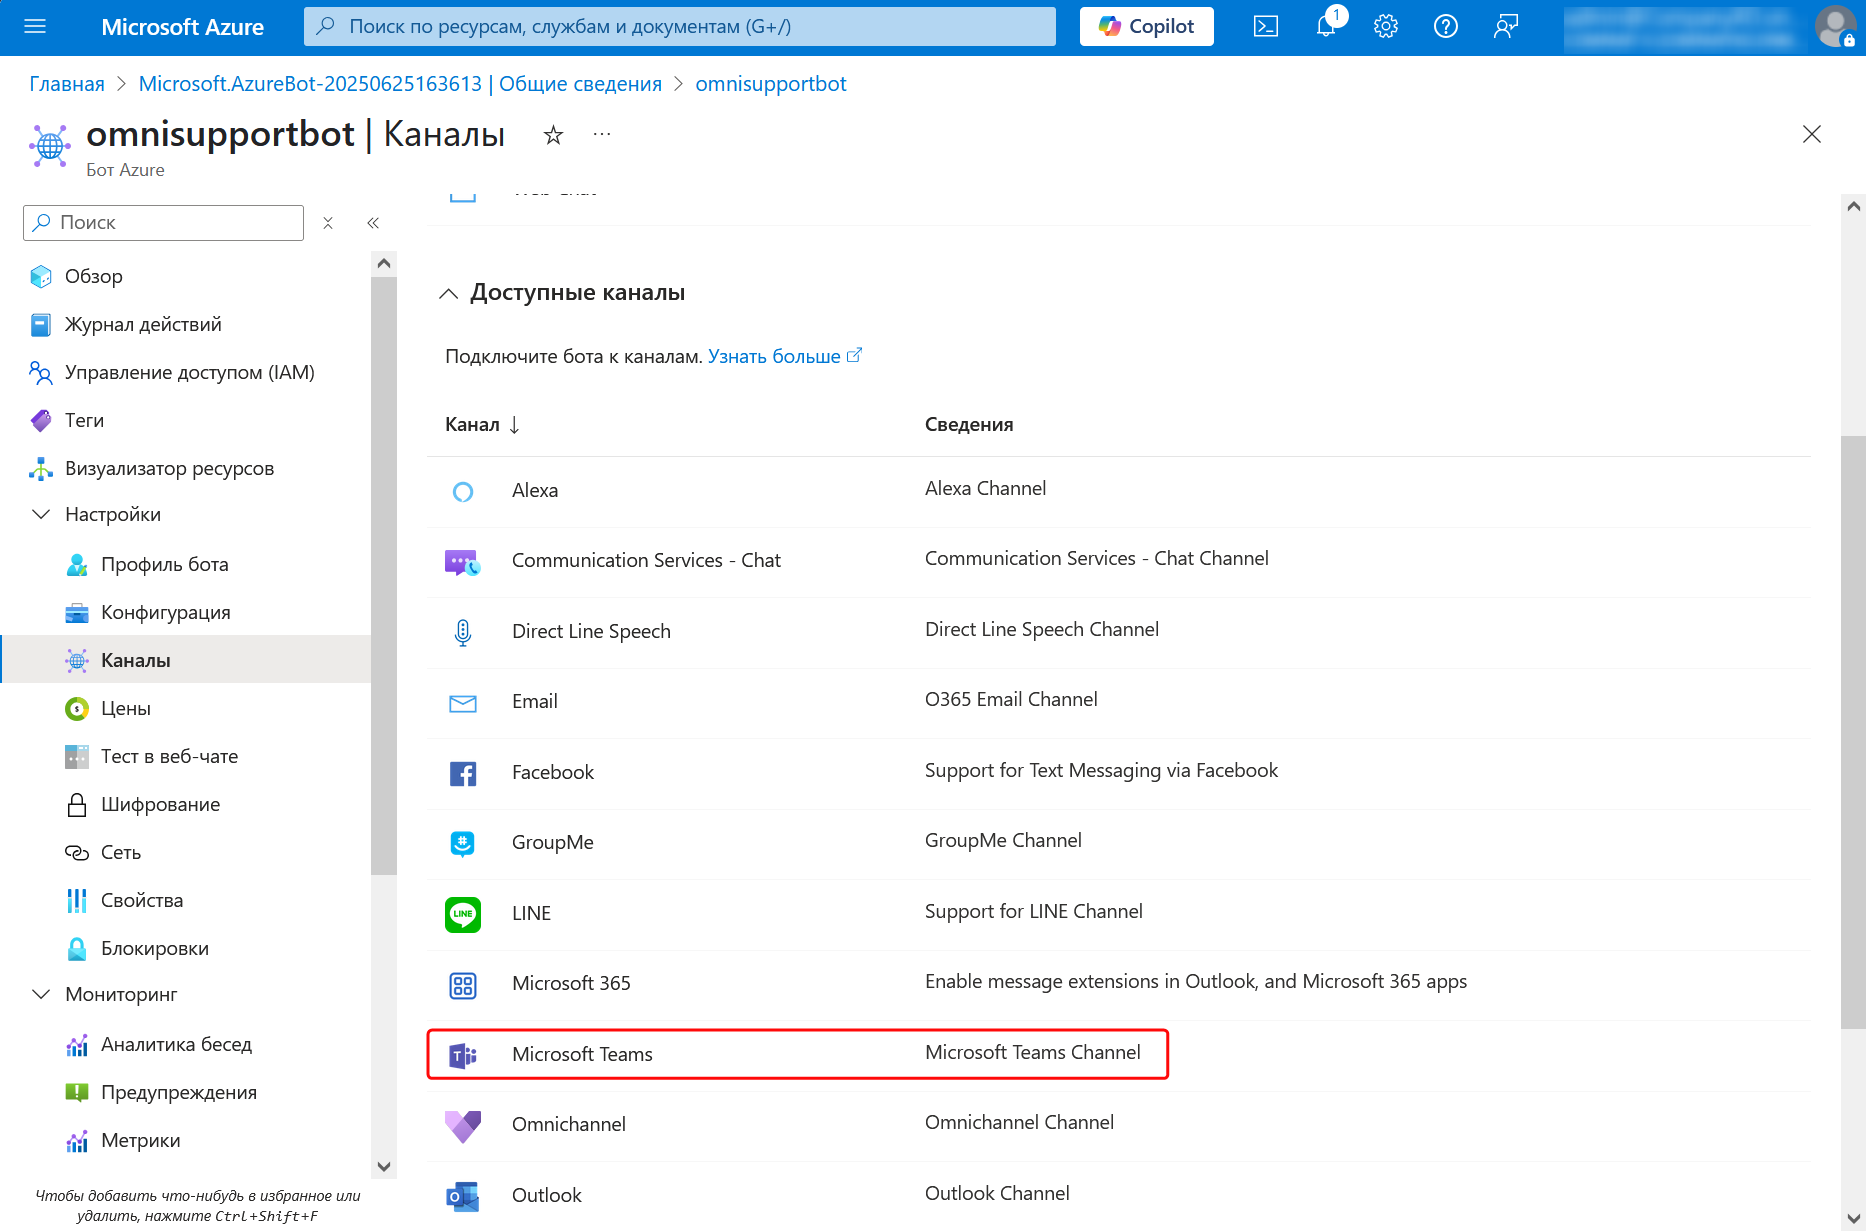Click the omnisupportbot Azure Bot resource icon
This screenshot has width=1866, height=1231.
(50, 146)
